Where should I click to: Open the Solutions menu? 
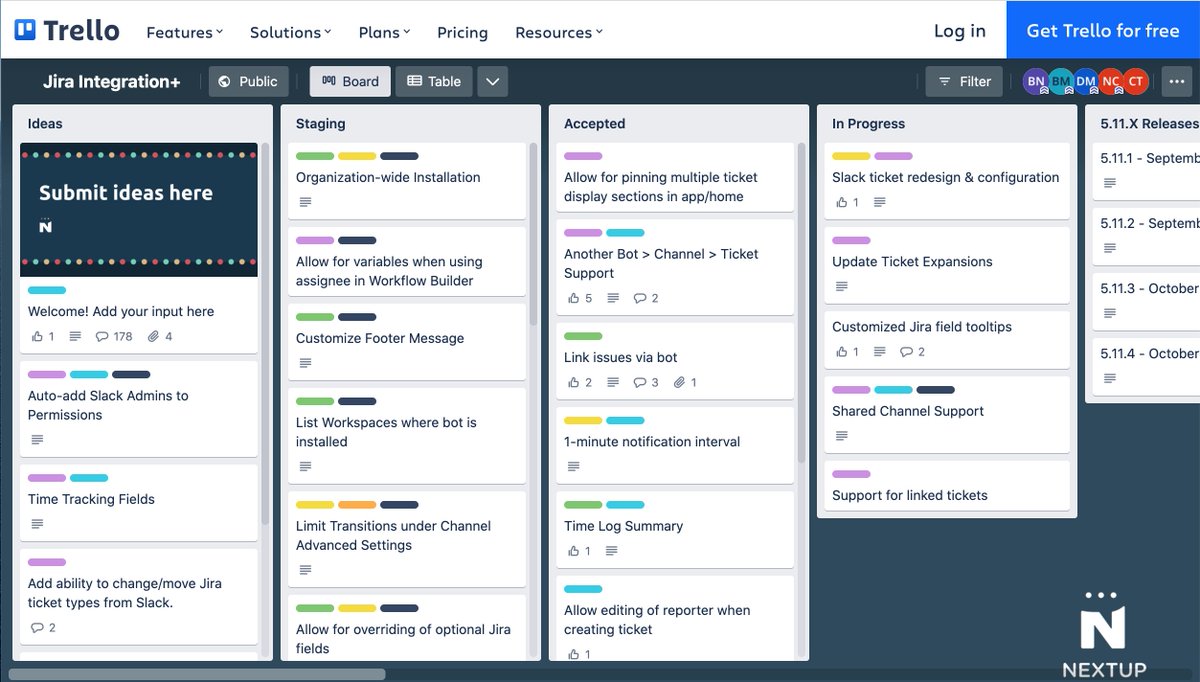[290, 33]
